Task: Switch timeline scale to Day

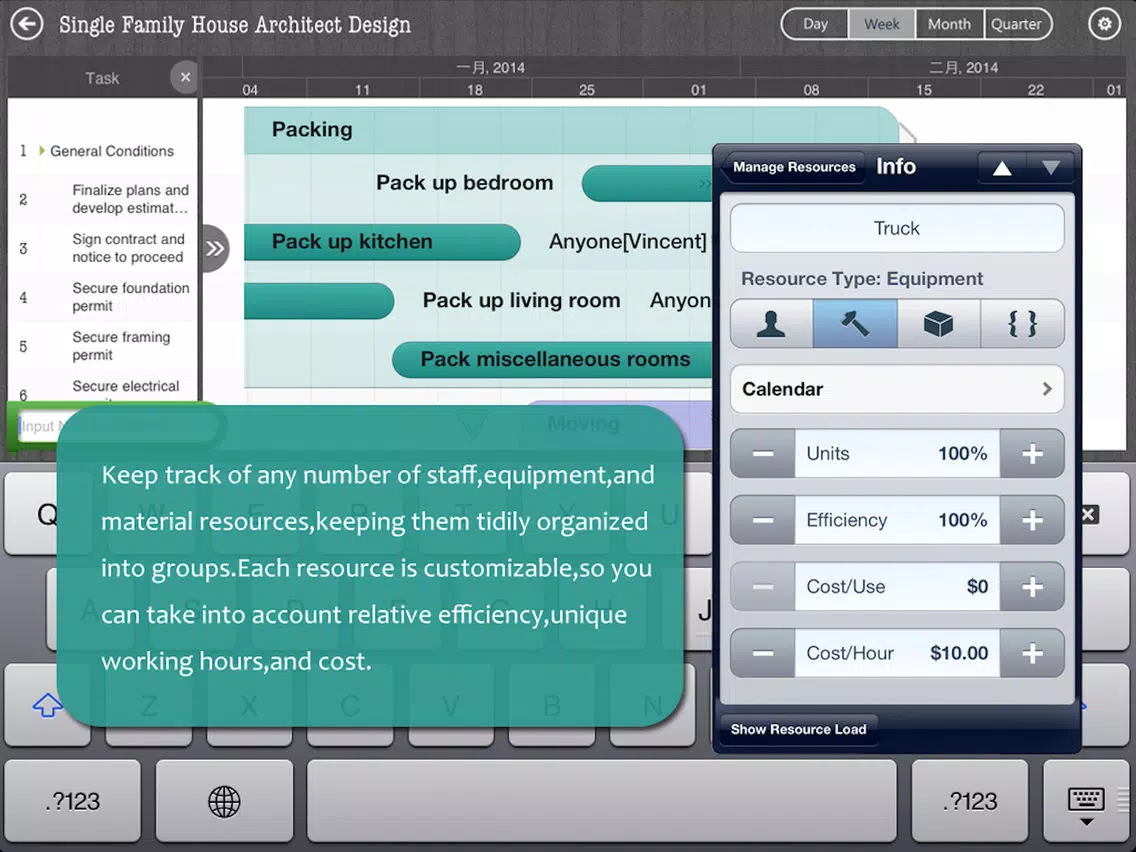Action: coord(815,24)
